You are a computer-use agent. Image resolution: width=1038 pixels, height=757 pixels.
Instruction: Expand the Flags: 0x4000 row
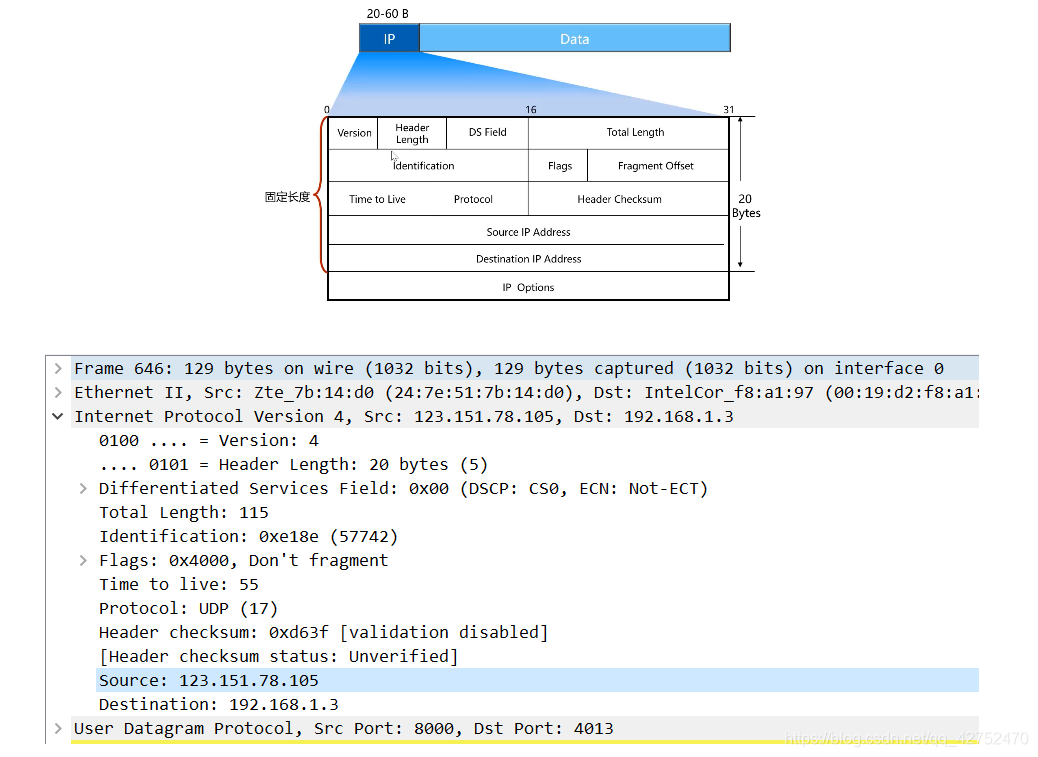point(83,560)
